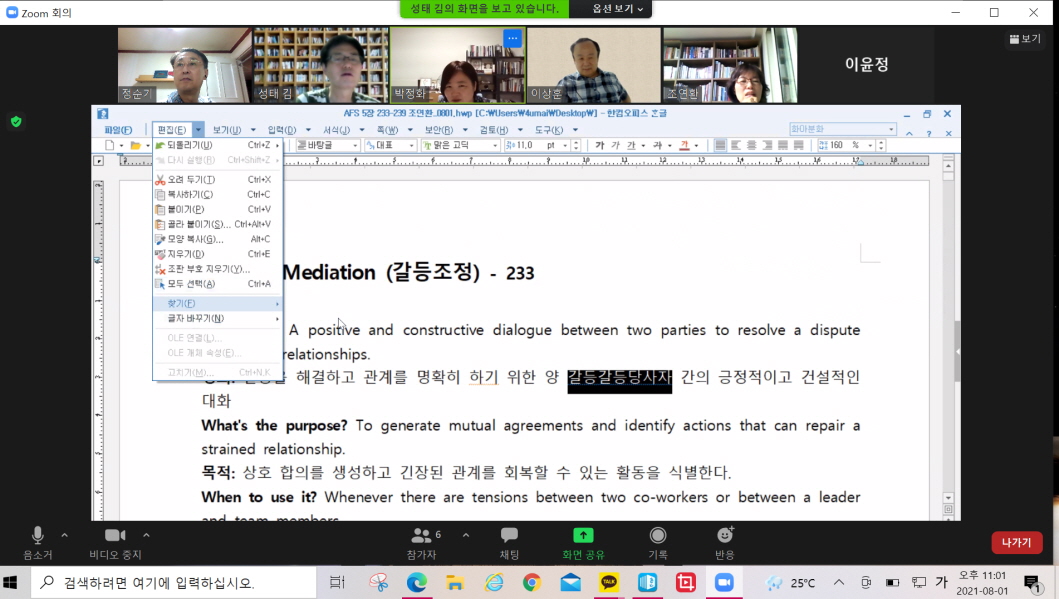Mute the microphone (음소거)
The height and width of the screenshot is (599, 1059).
click(x=38, y=540)
